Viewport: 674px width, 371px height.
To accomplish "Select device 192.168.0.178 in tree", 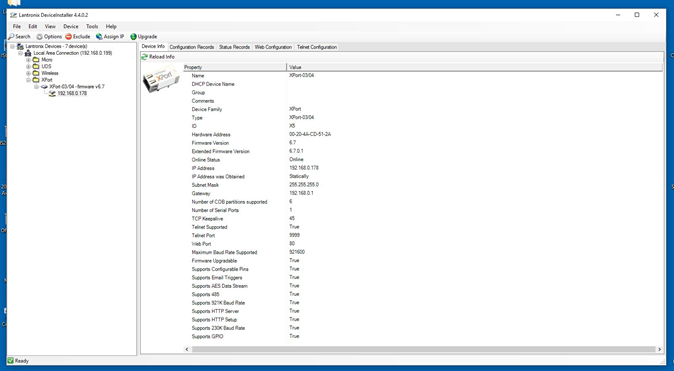I will pos(72,93).
